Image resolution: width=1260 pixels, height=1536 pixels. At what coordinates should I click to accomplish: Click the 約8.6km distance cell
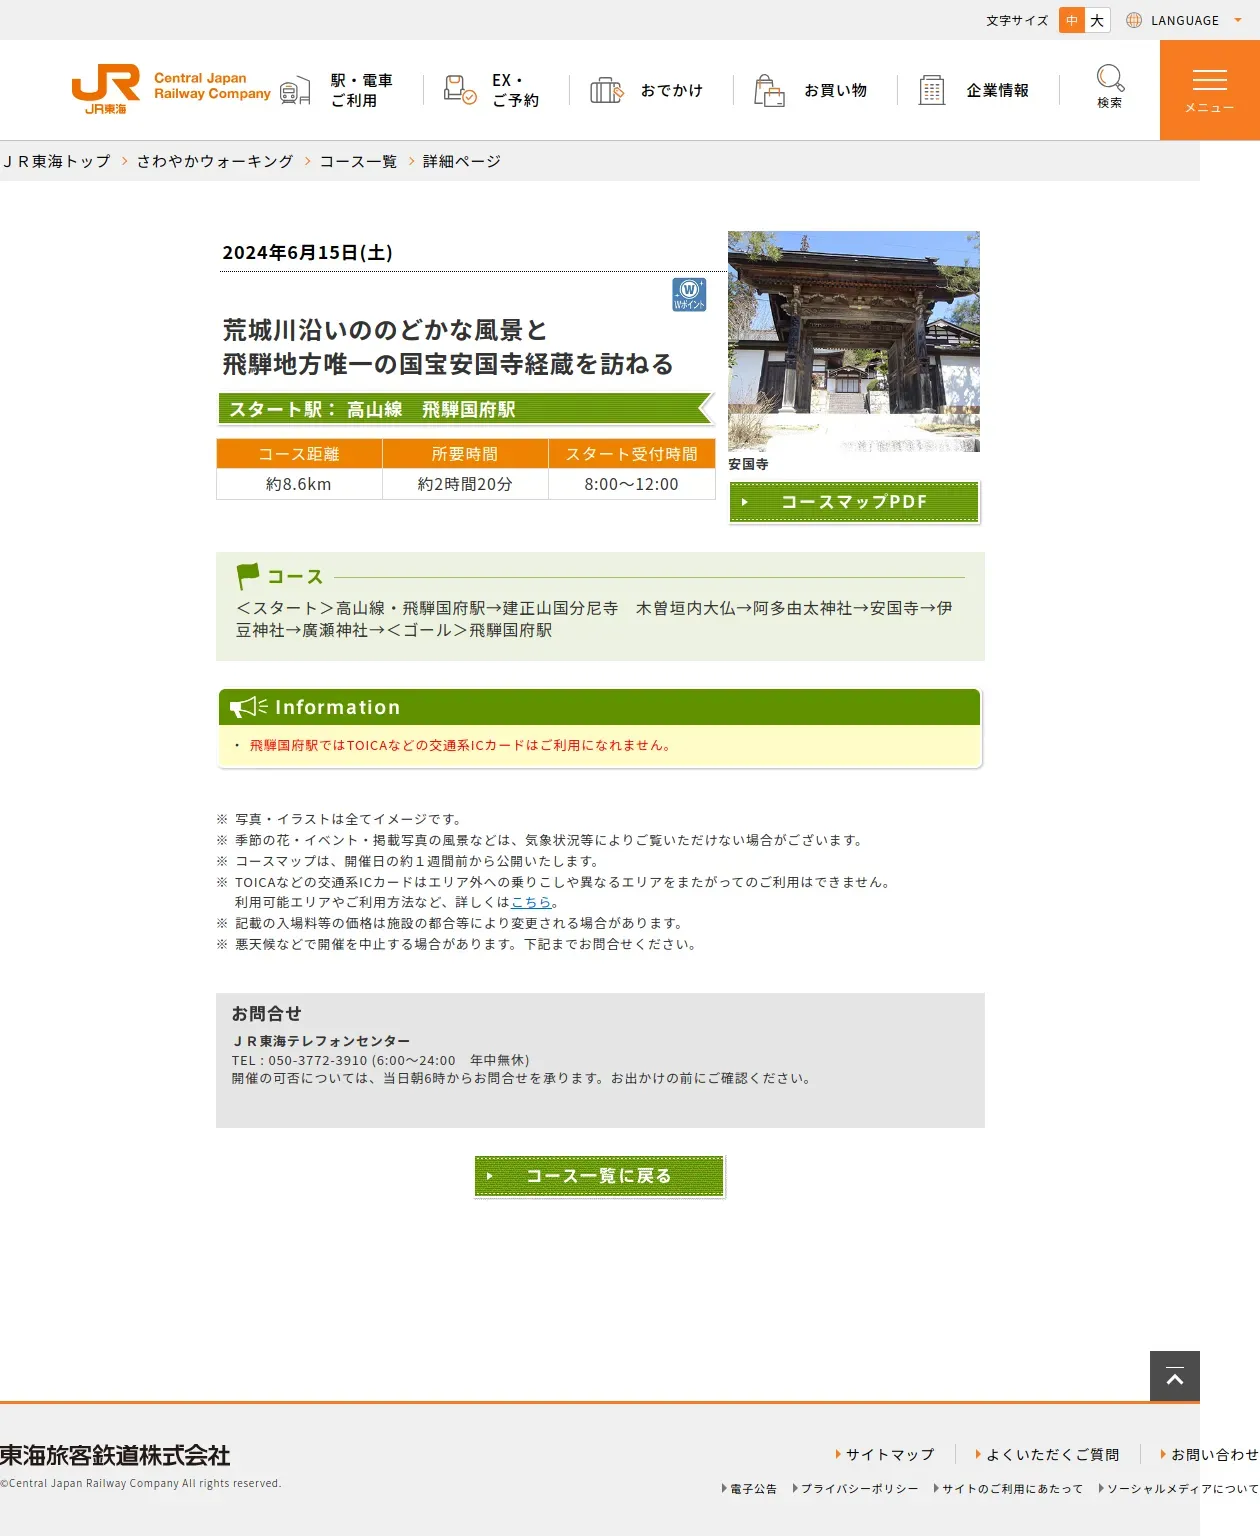[299, 484]
